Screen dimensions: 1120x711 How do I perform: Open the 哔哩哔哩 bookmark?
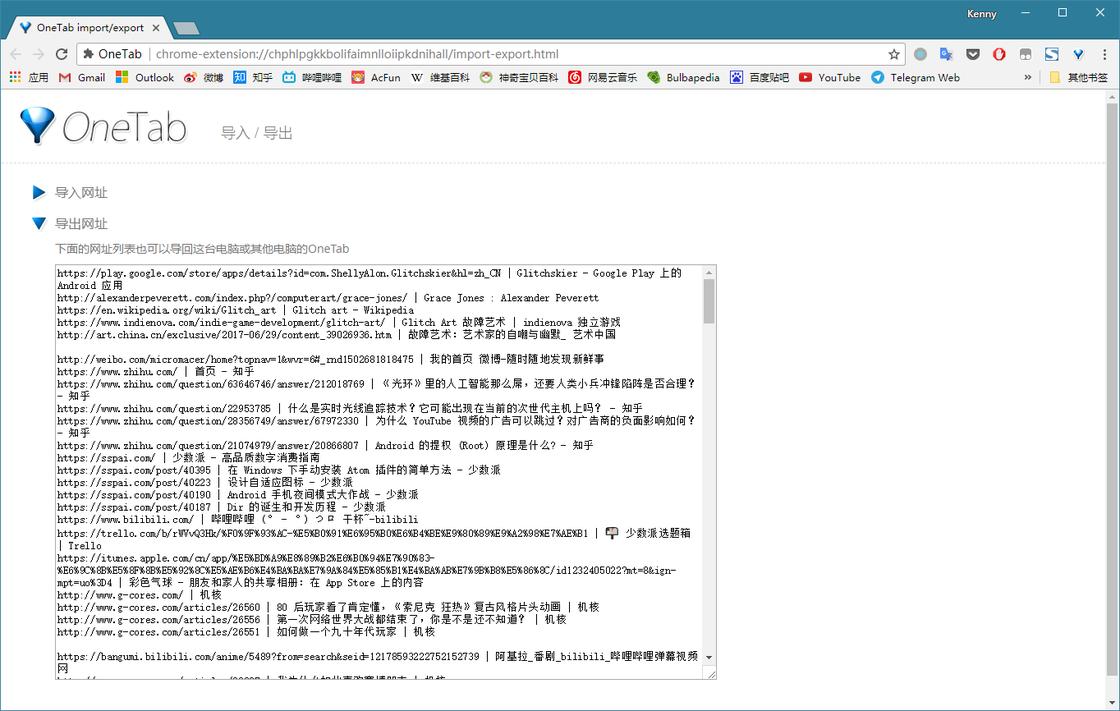pos(311,77)
